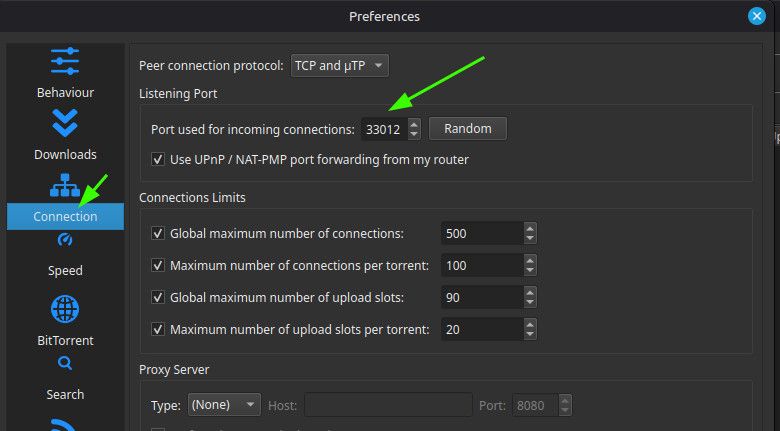Click the Global maximum connections field showing 500

point(482,233)
